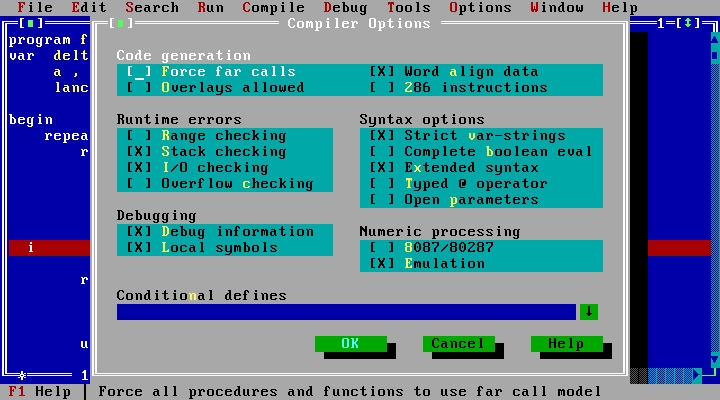720x400 pixels.
Task: Toggle Complete boolean eval checkbox
Action: (382, 152)
